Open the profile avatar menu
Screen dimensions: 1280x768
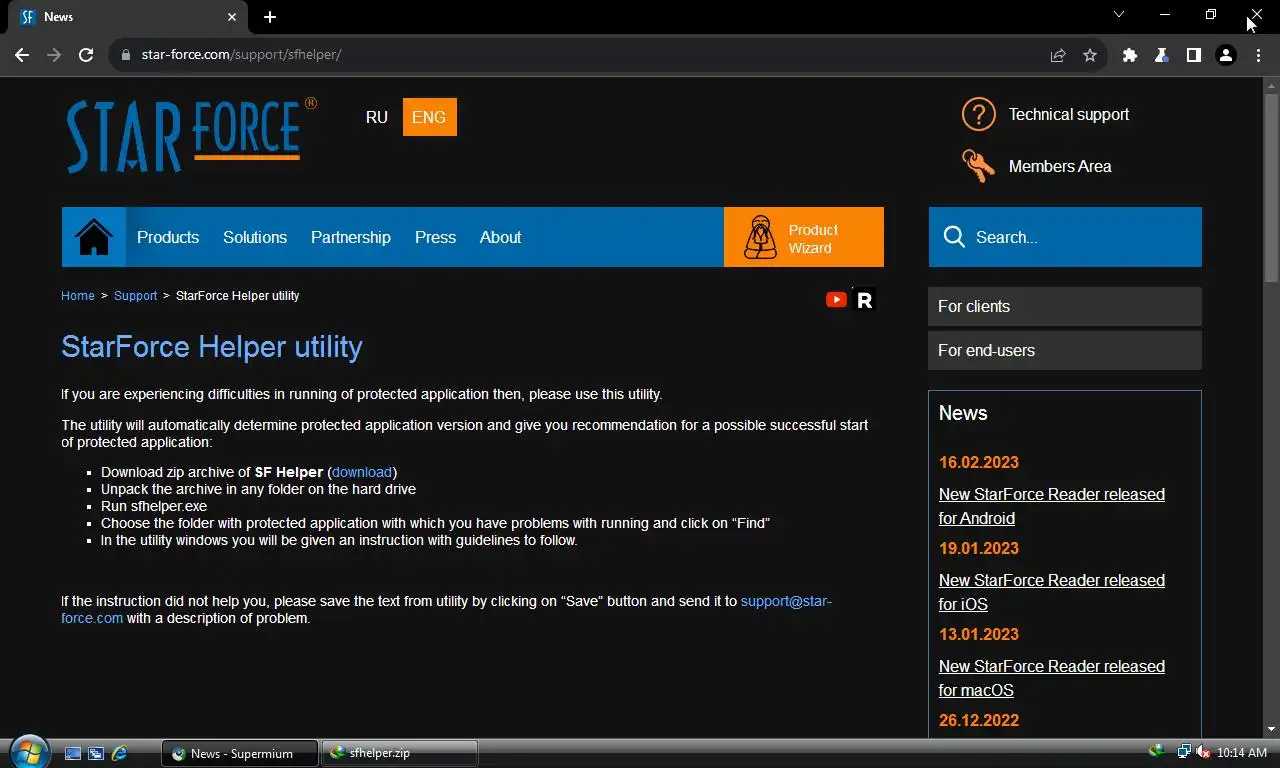tap(1226, 55)
